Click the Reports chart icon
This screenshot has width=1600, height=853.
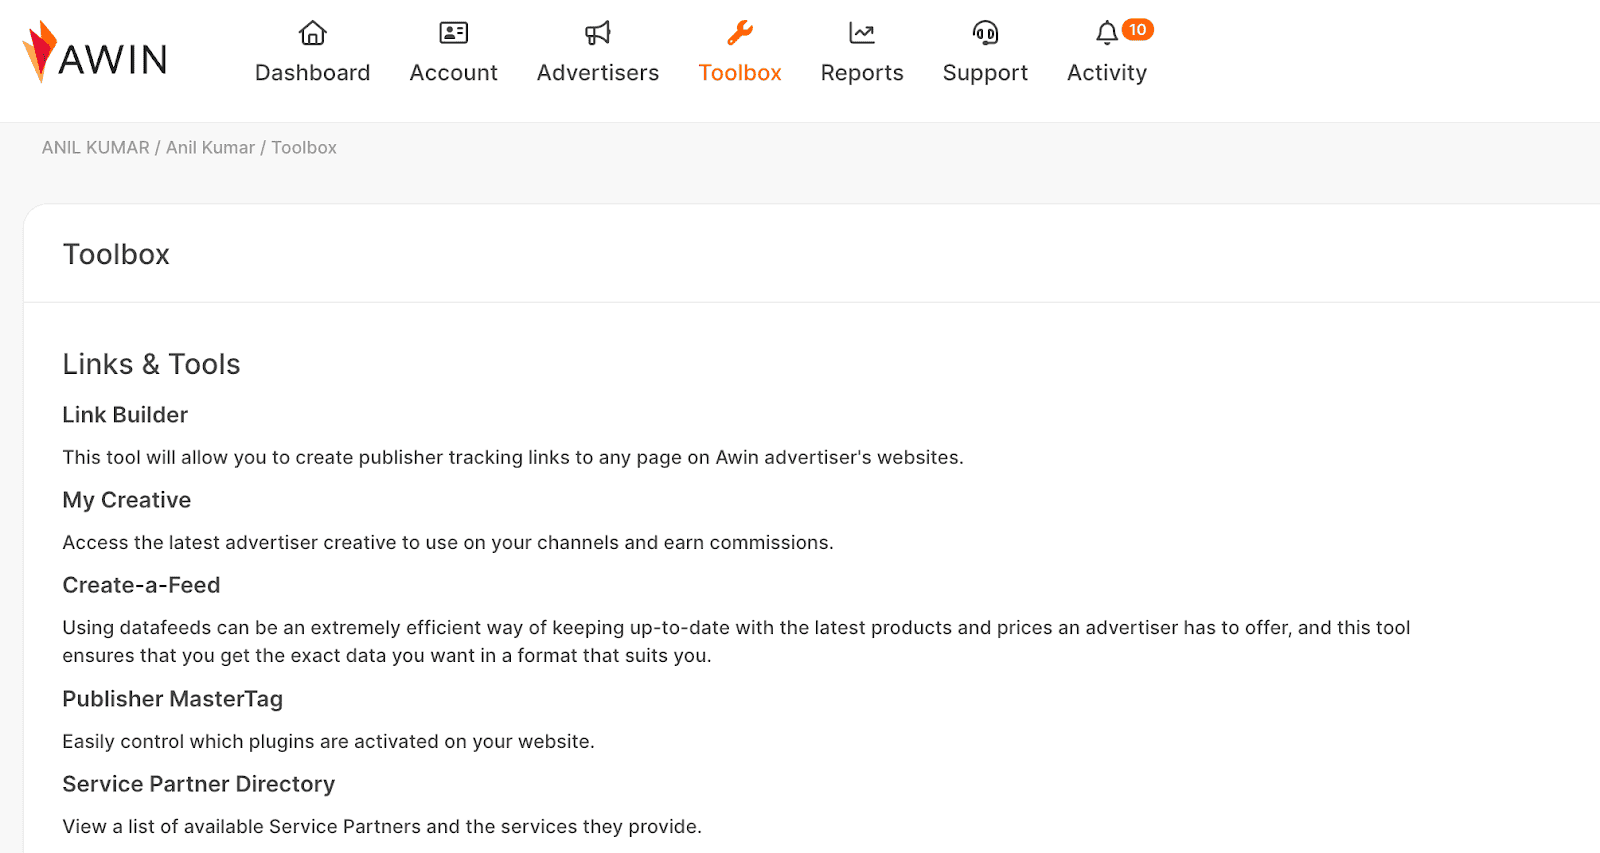click(862, 33)
